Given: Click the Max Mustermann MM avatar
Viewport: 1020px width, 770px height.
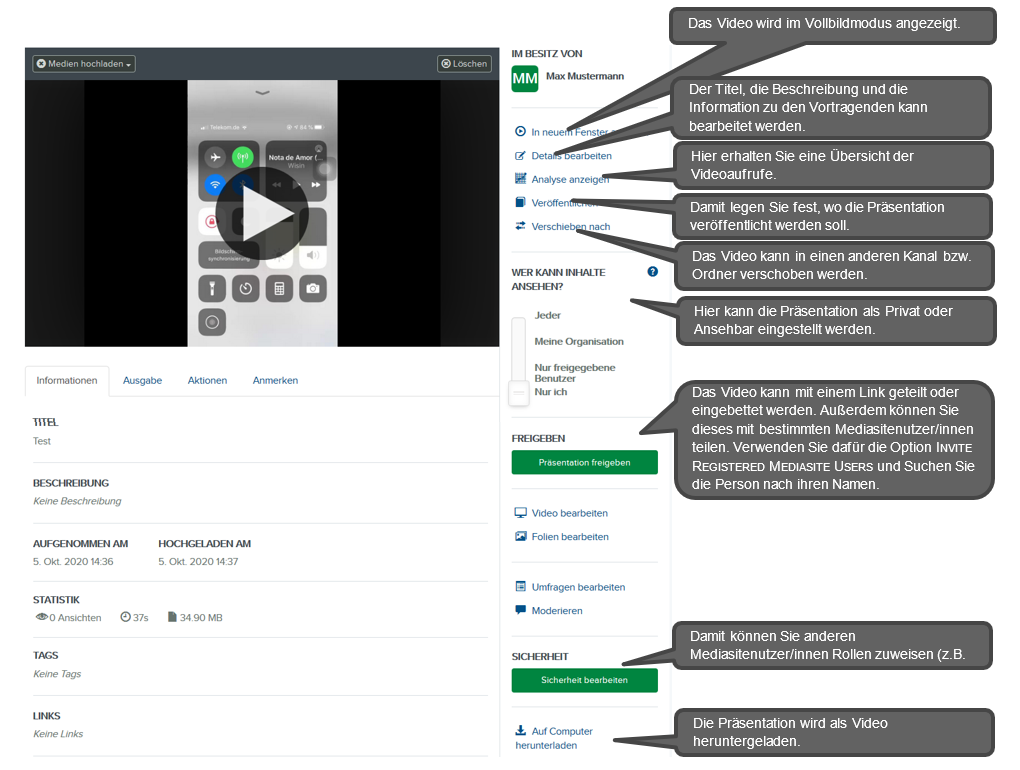Looking at the screenshot, I should coord(525,79).
